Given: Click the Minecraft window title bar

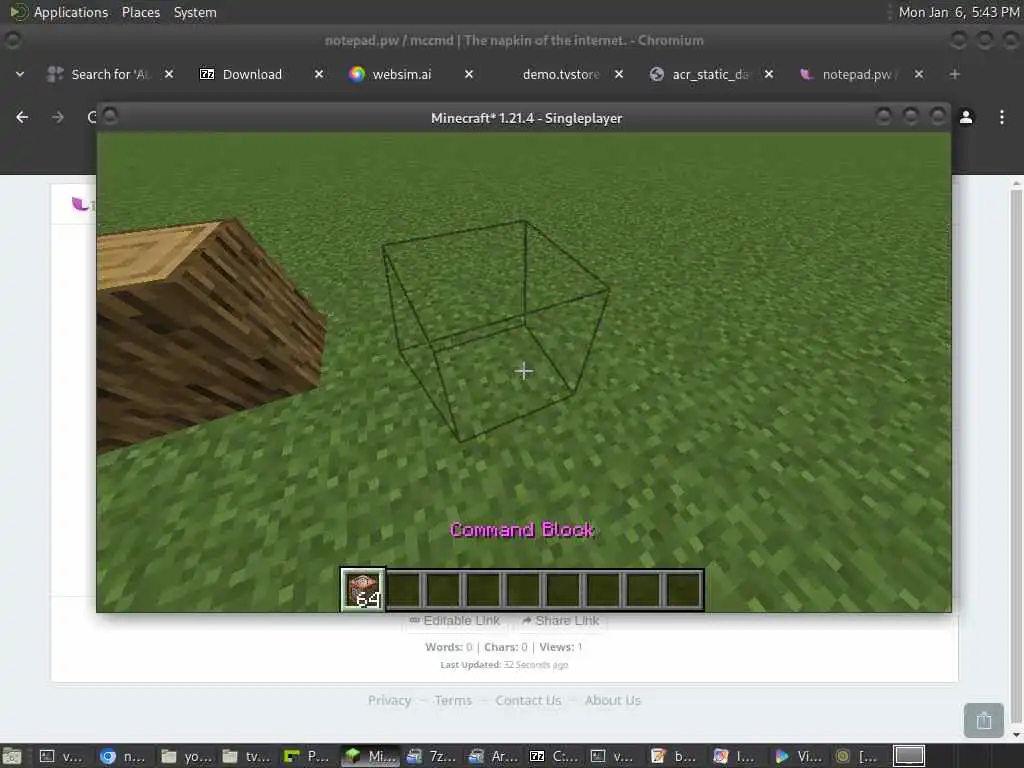Looking at the screenshot, I should coord(526,118).
